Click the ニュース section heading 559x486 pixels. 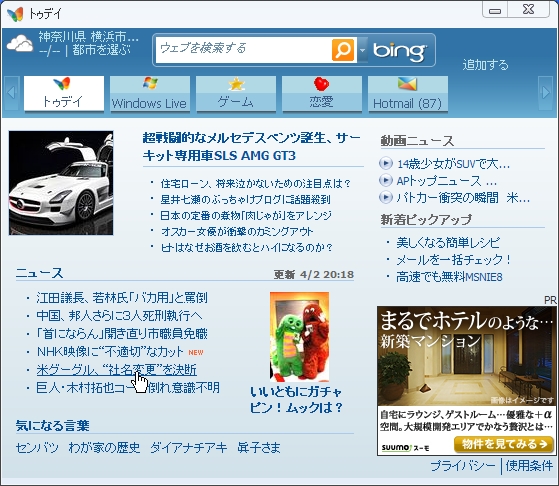[x=39, y=273]
